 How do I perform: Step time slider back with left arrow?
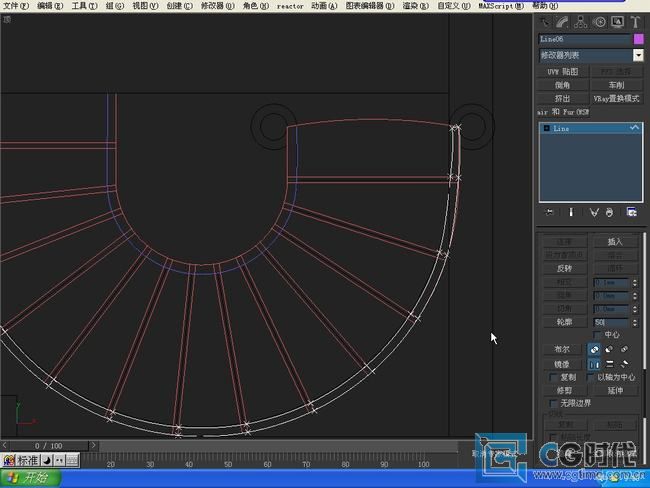click(5, 446)
